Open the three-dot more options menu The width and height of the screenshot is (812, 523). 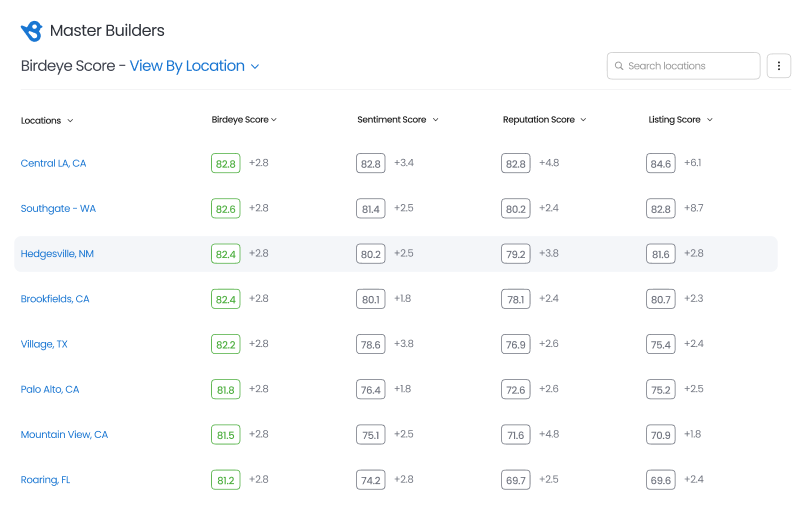(779, 66)
